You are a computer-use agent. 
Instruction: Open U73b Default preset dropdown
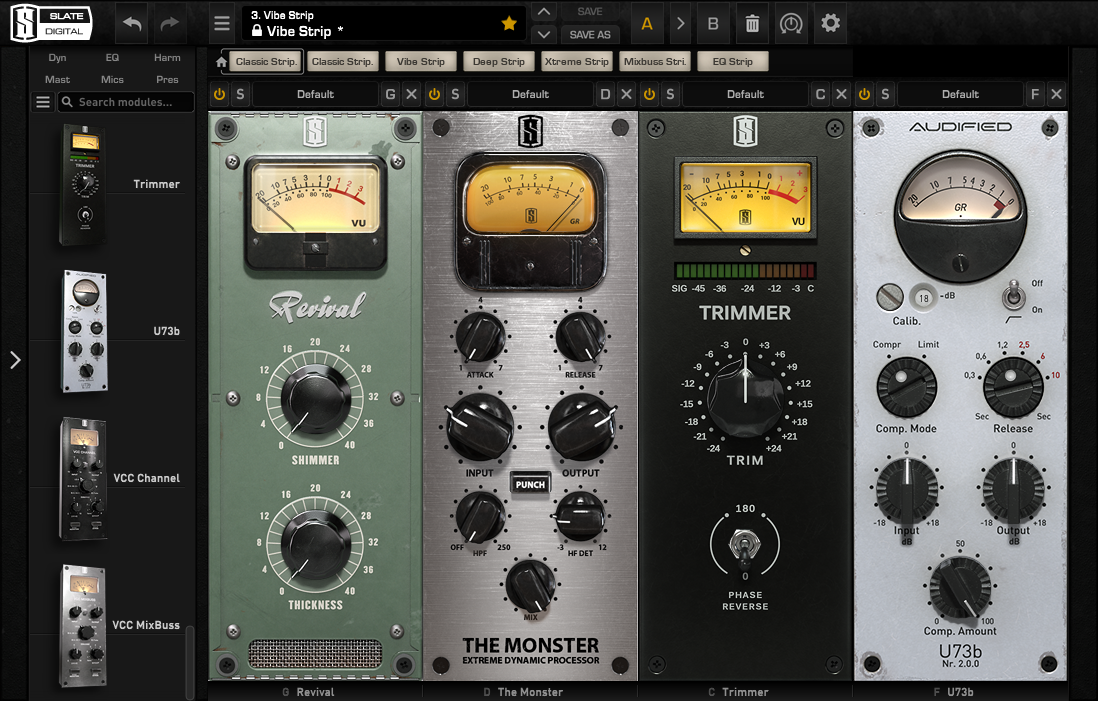click(x=960, y=94)
